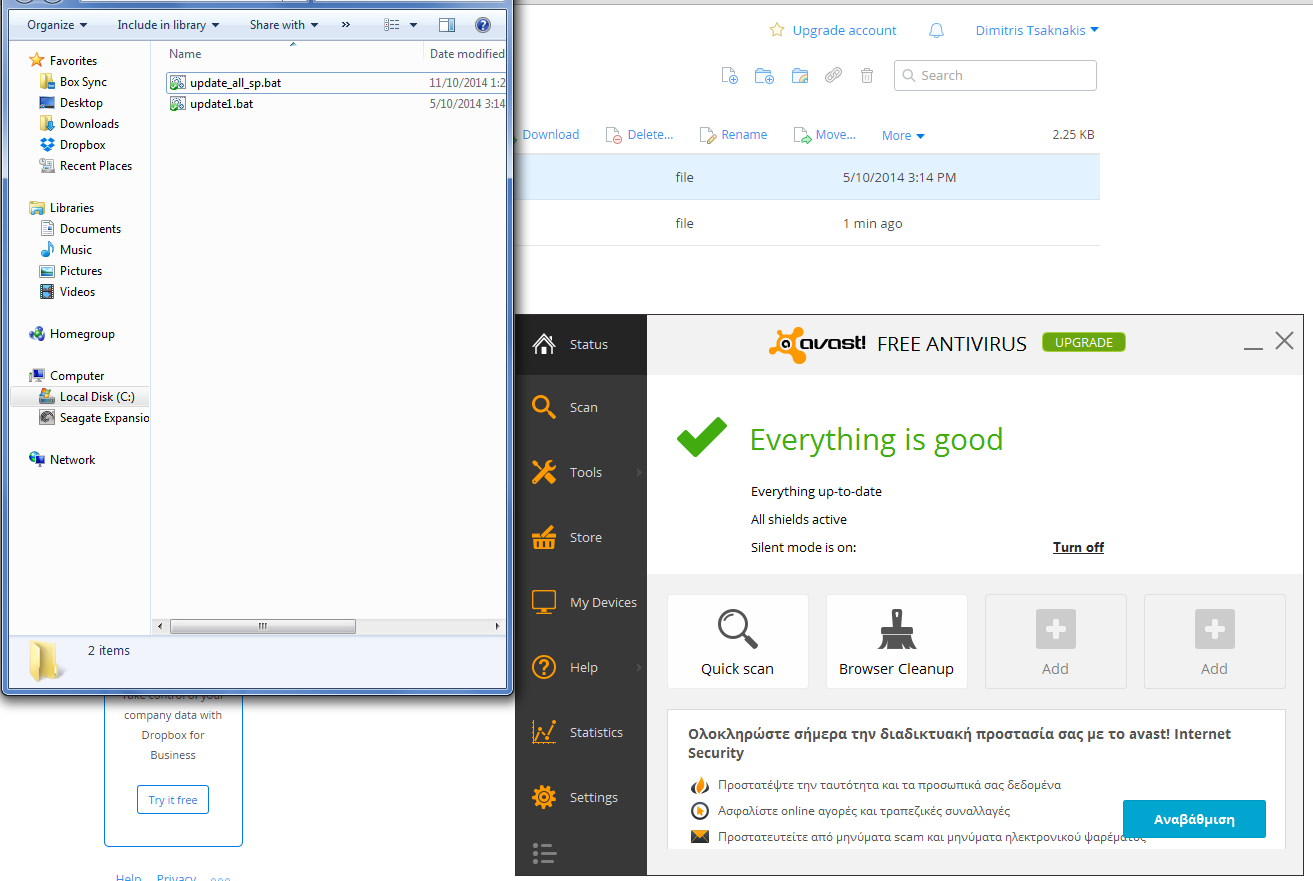Select Homegroup in Explorer navigation pane

coord(82,334)
